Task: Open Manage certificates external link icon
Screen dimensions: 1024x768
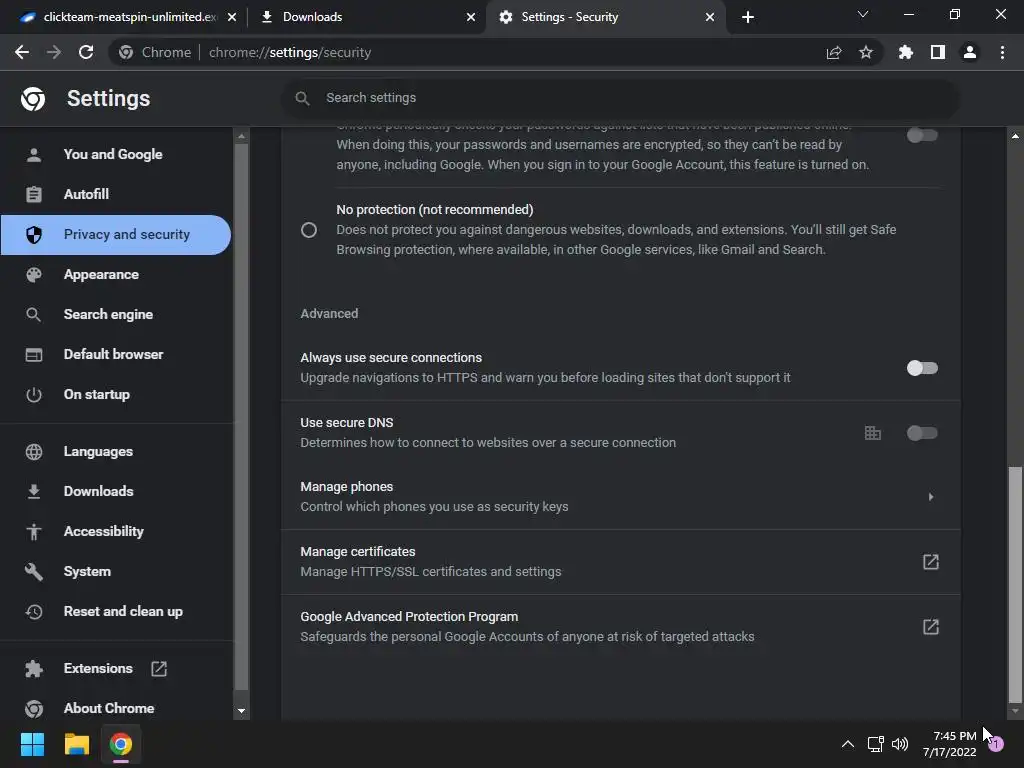Action: tap(931, 562)
